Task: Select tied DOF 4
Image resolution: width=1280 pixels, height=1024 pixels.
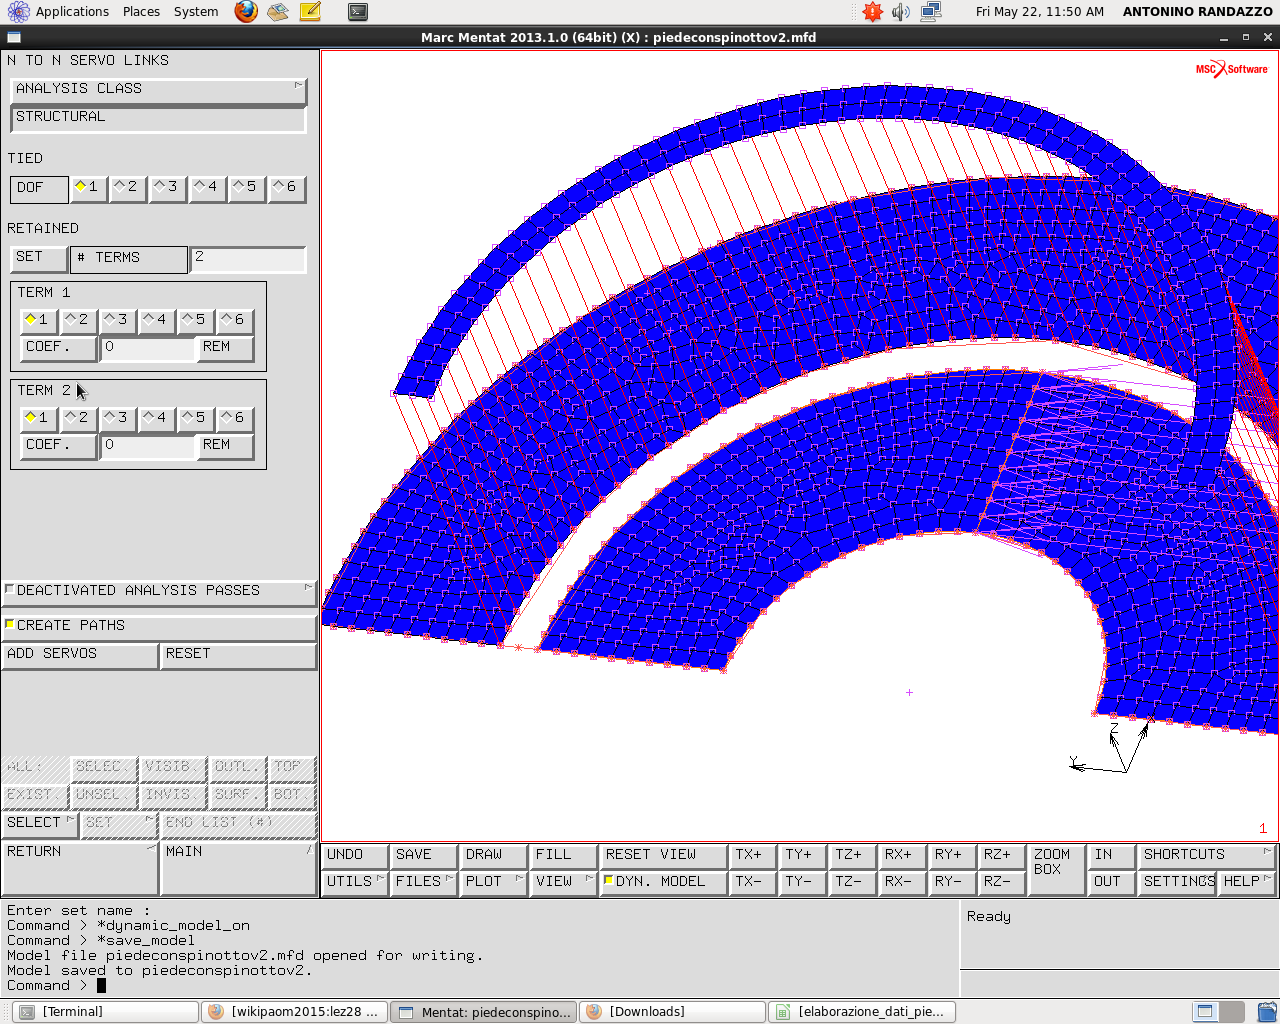Action: [207, 187]
